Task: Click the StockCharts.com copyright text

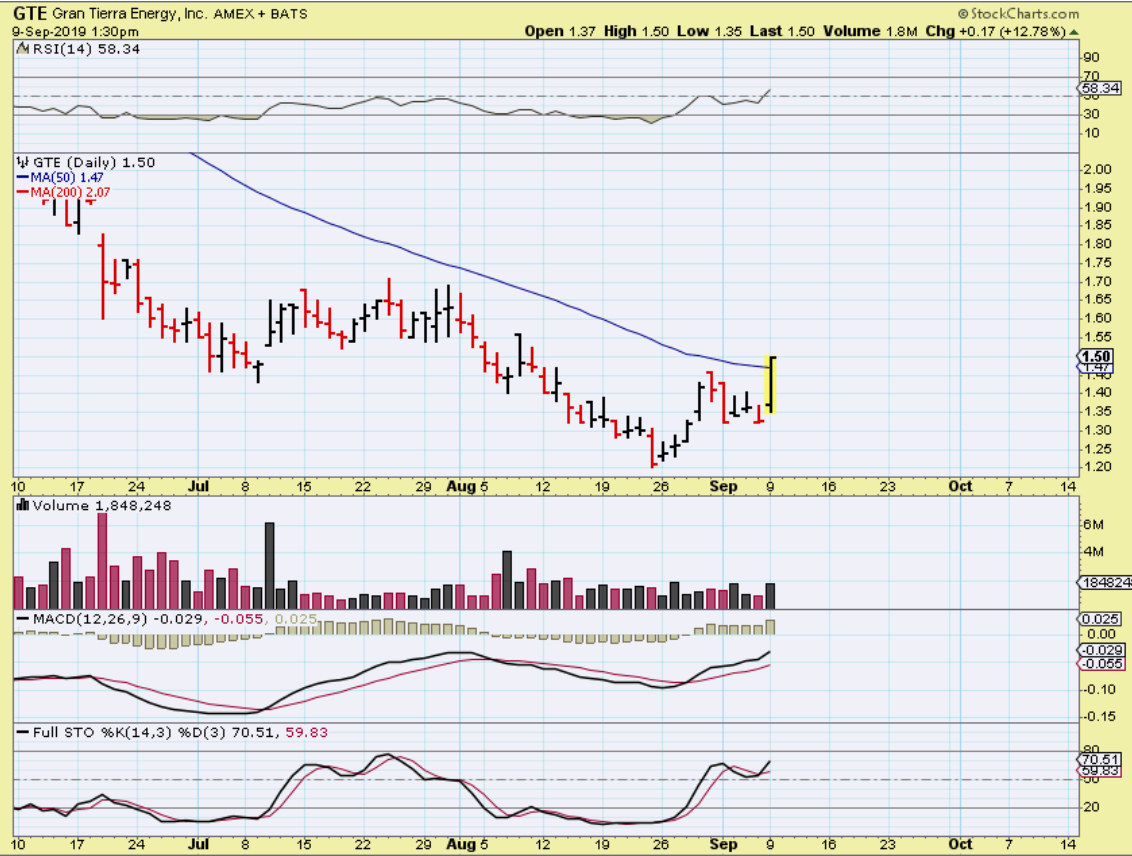Action: [x=1019, y=14]
